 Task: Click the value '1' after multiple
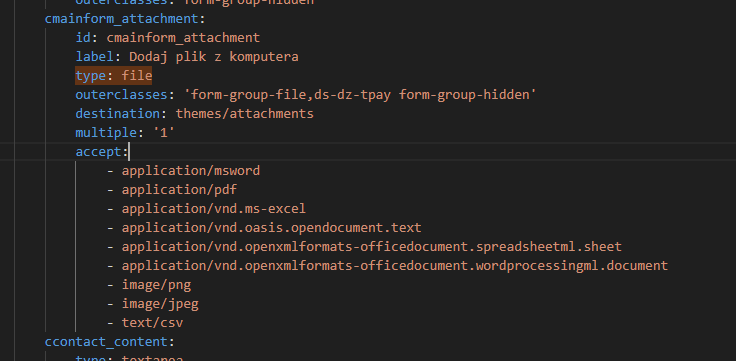pos(164,133)
